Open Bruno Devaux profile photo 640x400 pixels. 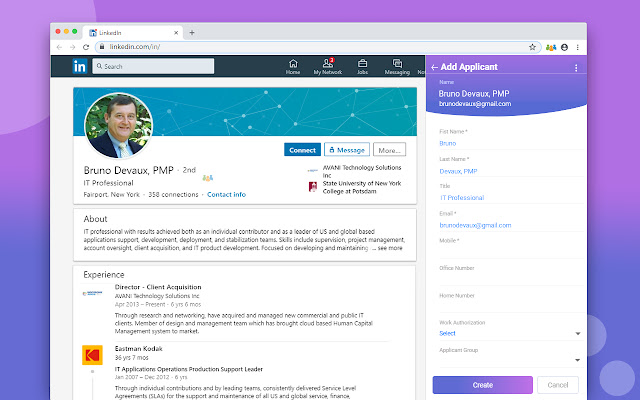point(118,126)
